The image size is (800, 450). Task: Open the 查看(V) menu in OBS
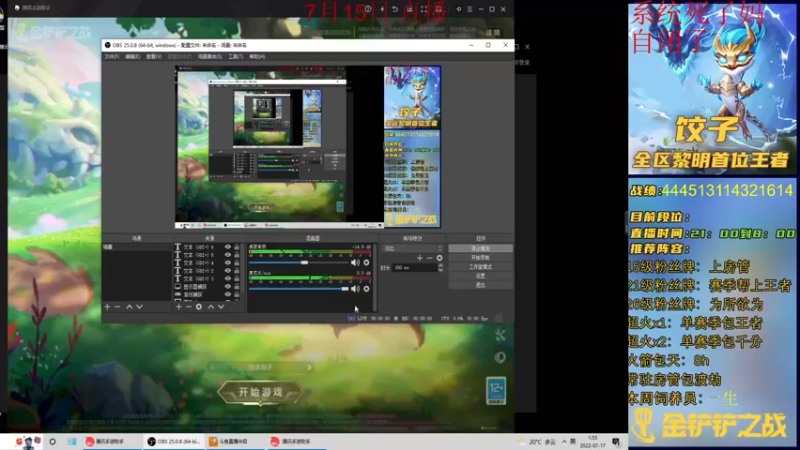[x=154, y=57]
